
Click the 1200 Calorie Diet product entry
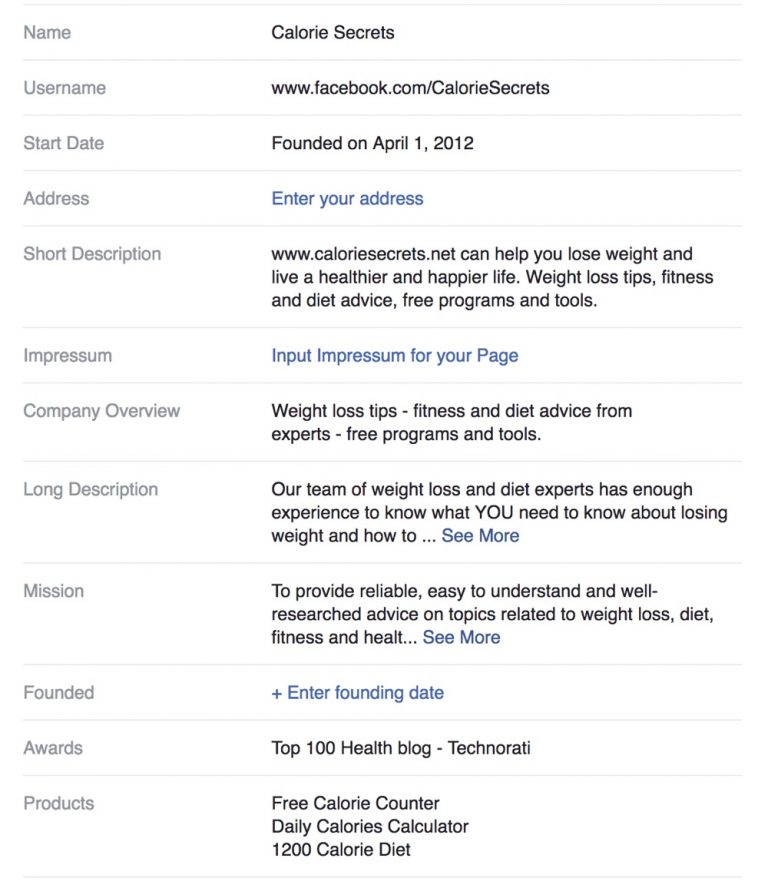click(341, 850)
